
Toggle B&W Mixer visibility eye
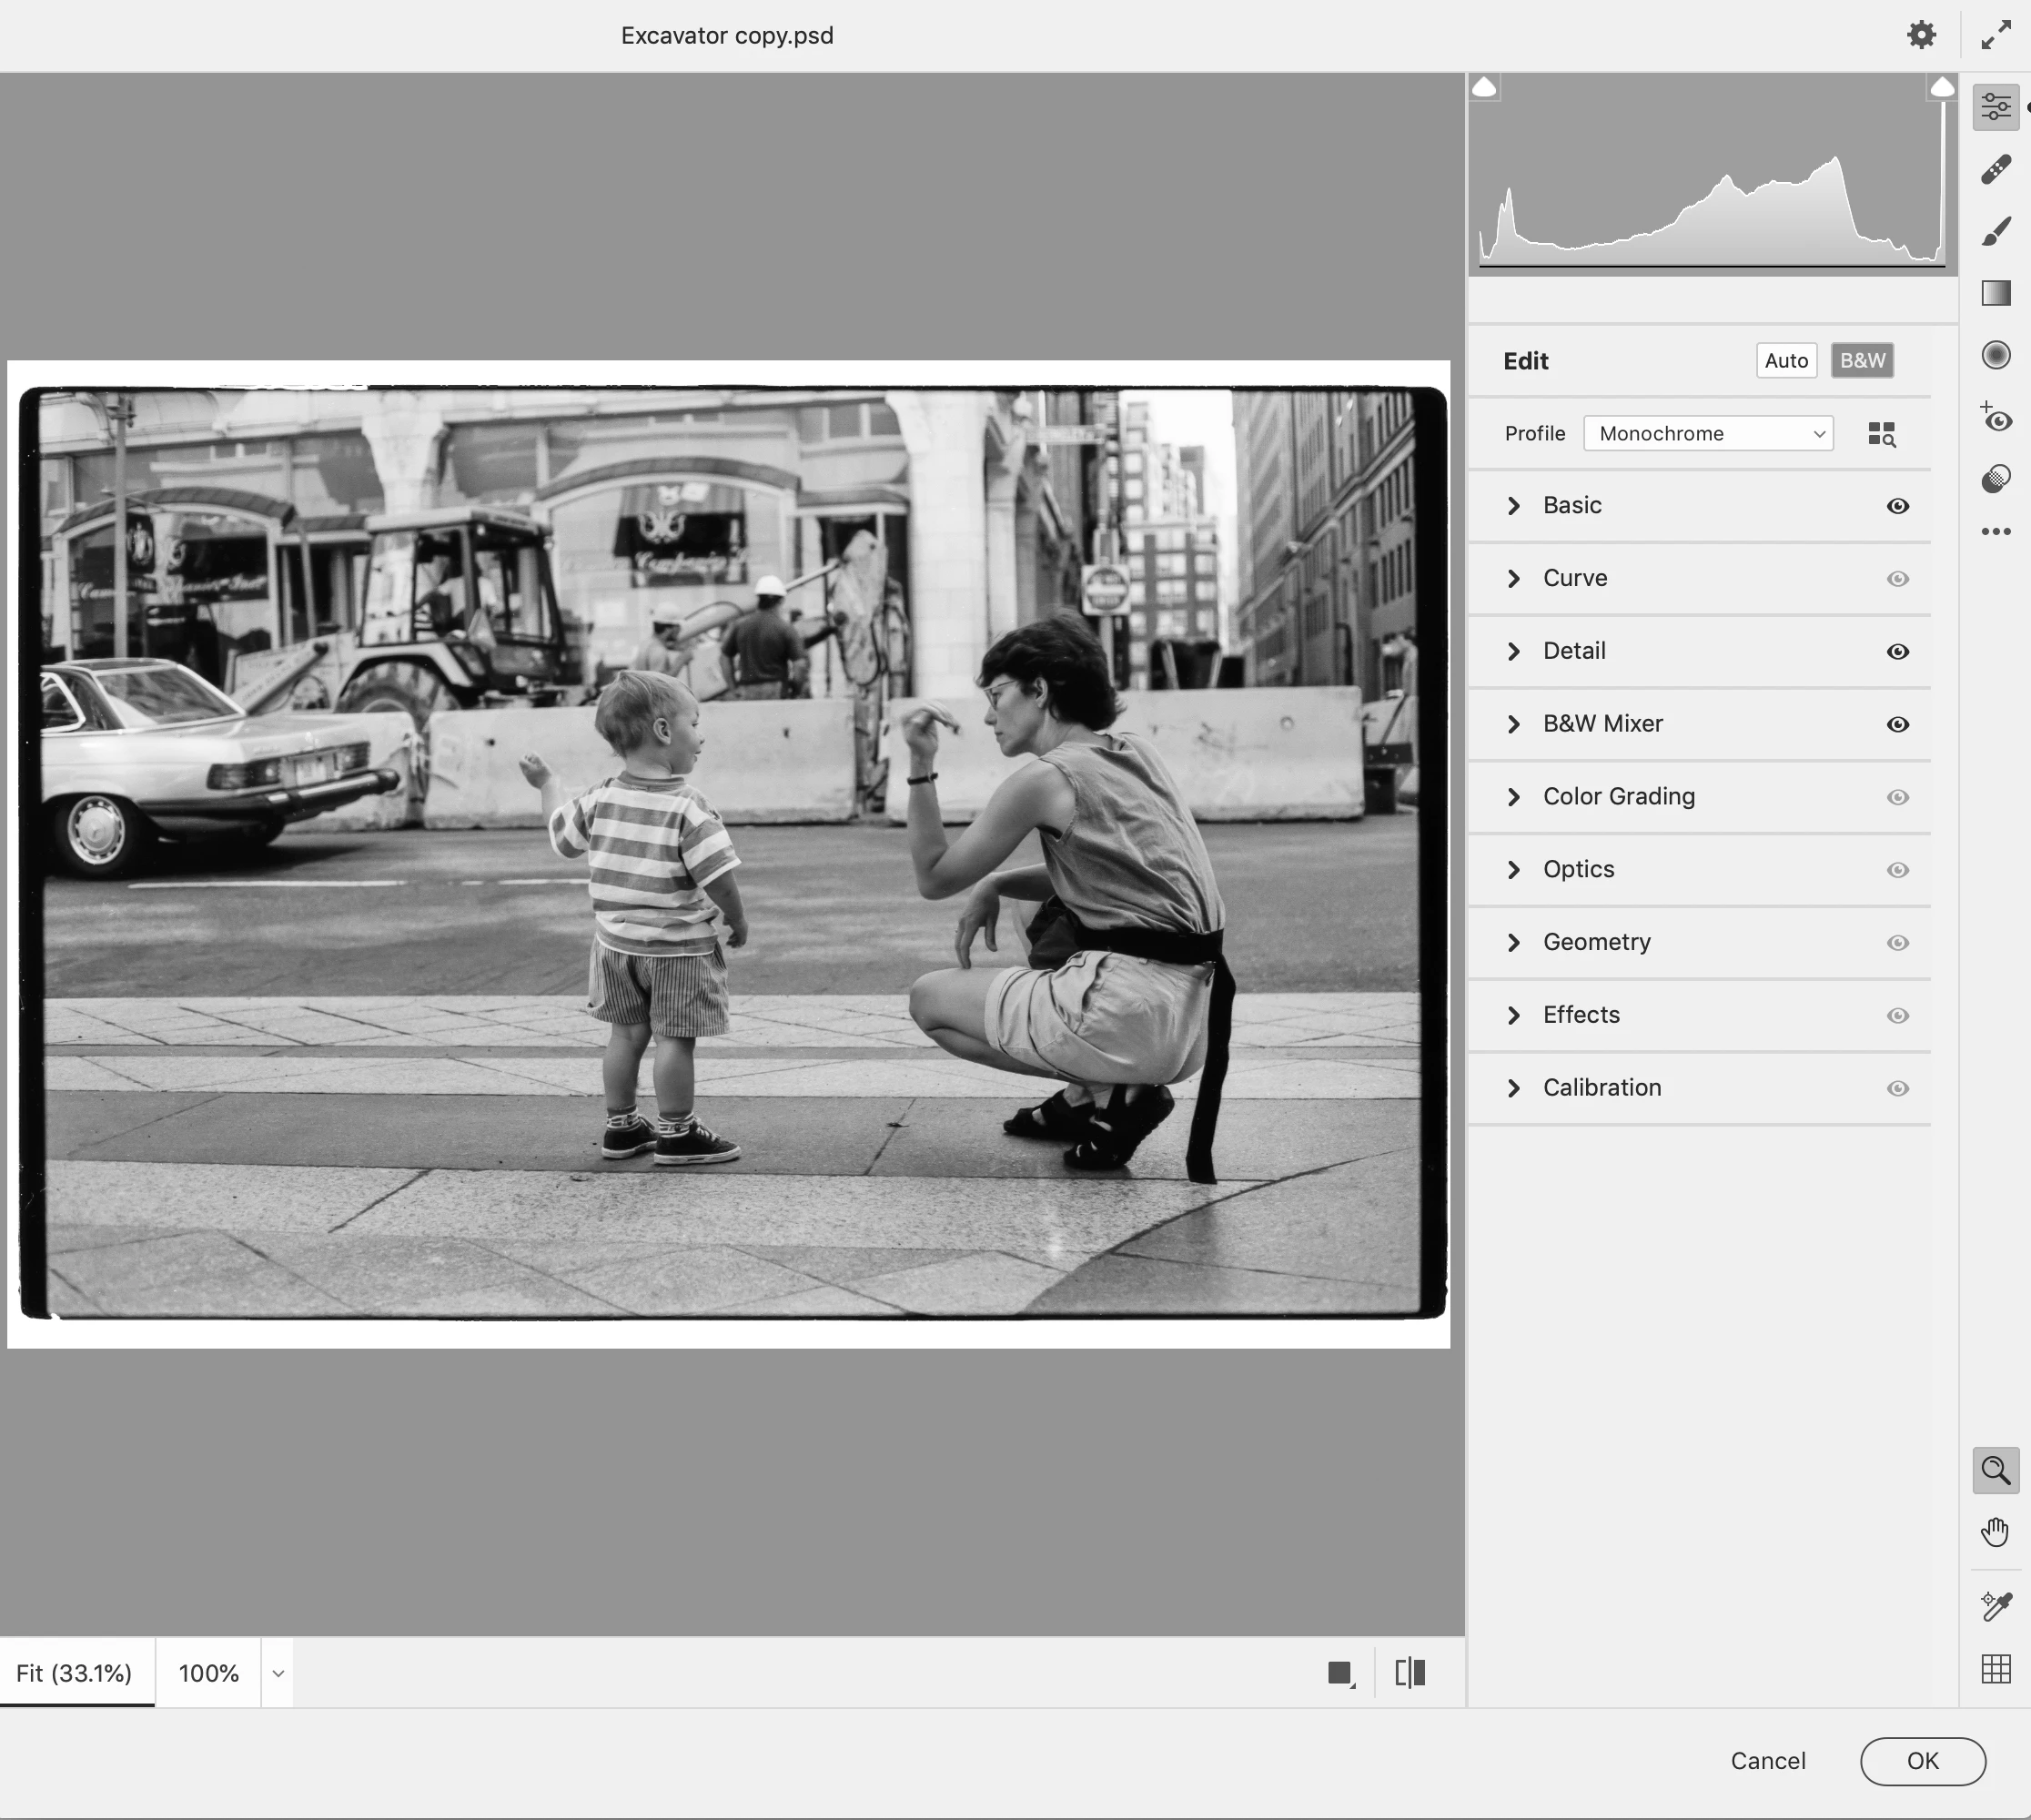click(x=1897, y=725)
